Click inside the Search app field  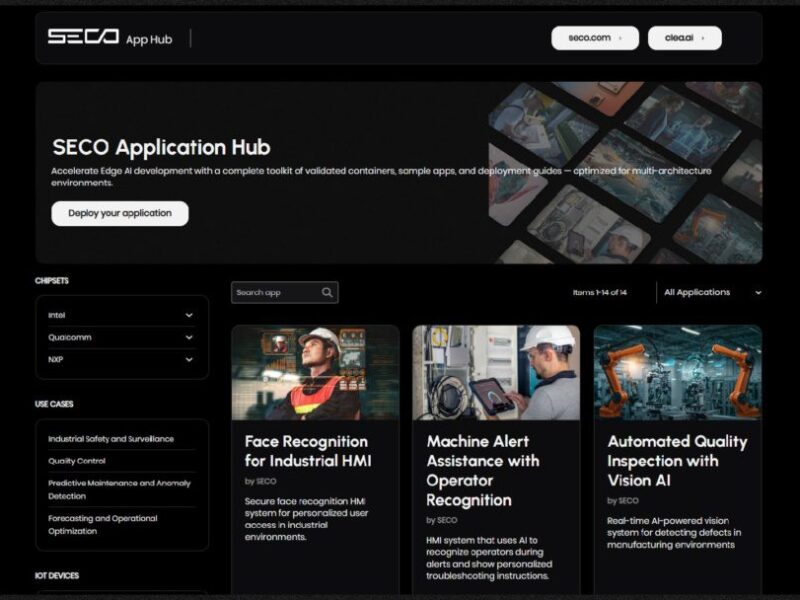point(275,292)
